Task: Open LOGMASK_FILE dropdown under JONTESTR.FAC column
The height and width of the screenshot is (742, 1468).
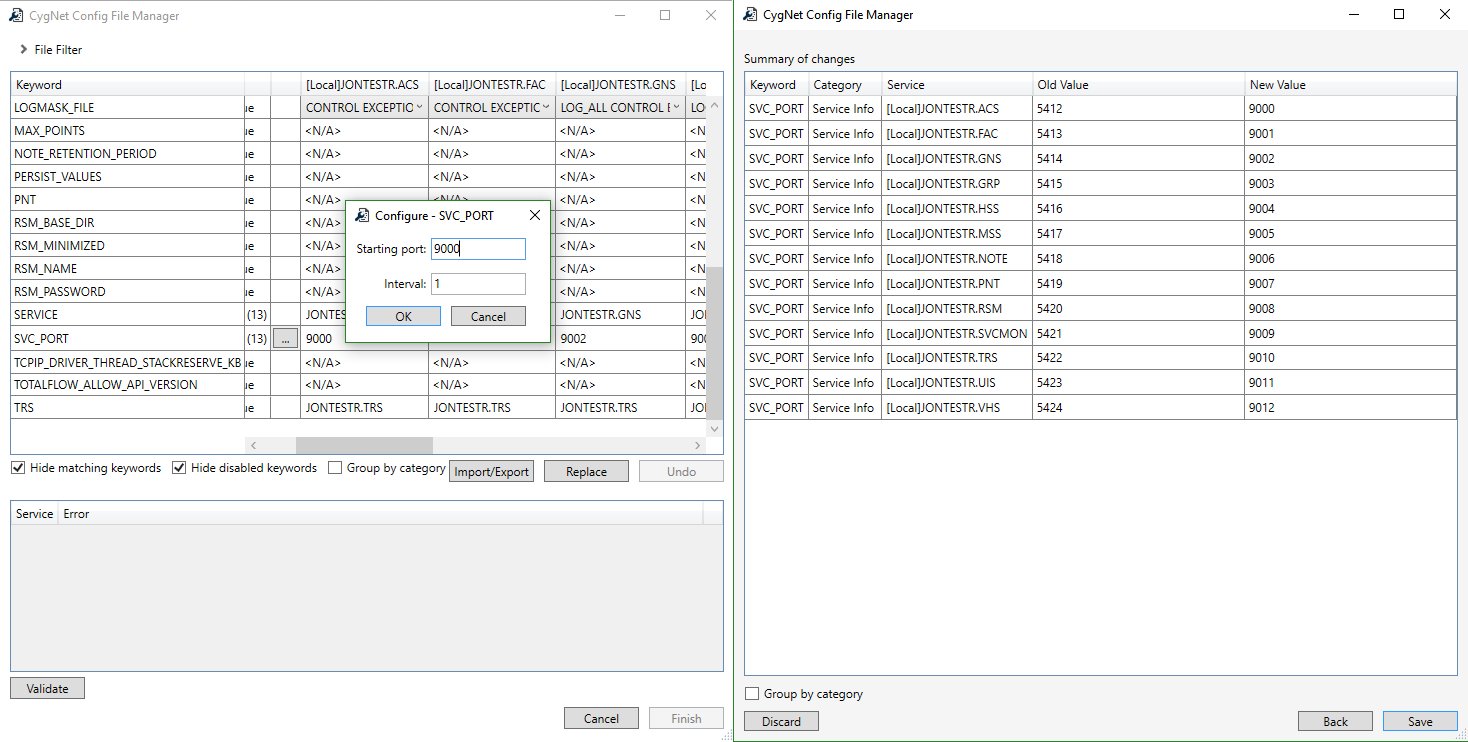Action: (546, 107)
